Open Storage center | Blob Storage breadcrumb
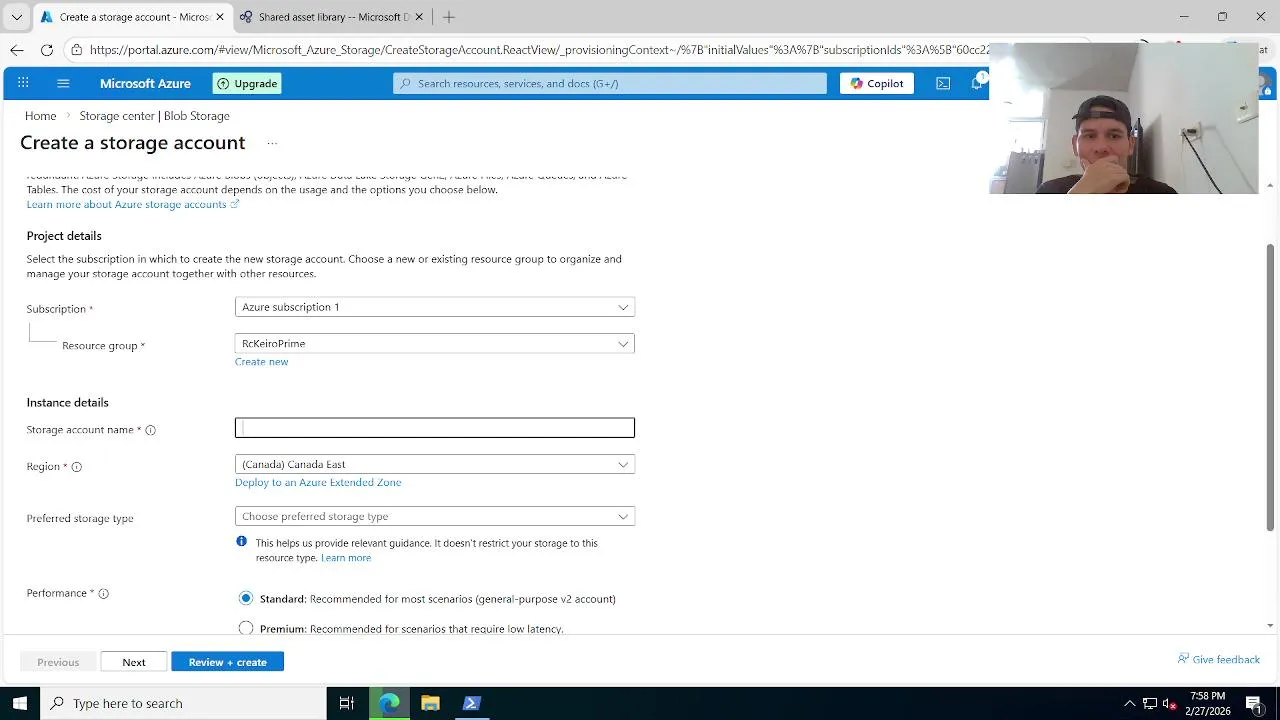The width and height of the screenshot is (1280, 720). point(155,116)
